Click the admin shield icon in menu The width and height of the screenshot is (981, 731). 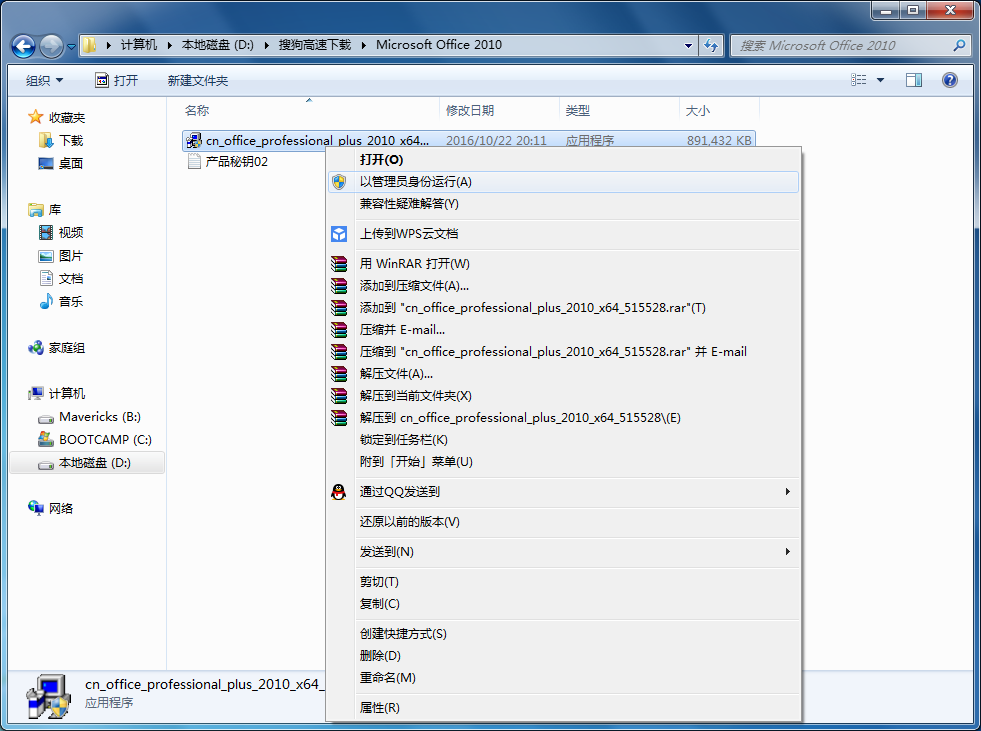(338, 182)
